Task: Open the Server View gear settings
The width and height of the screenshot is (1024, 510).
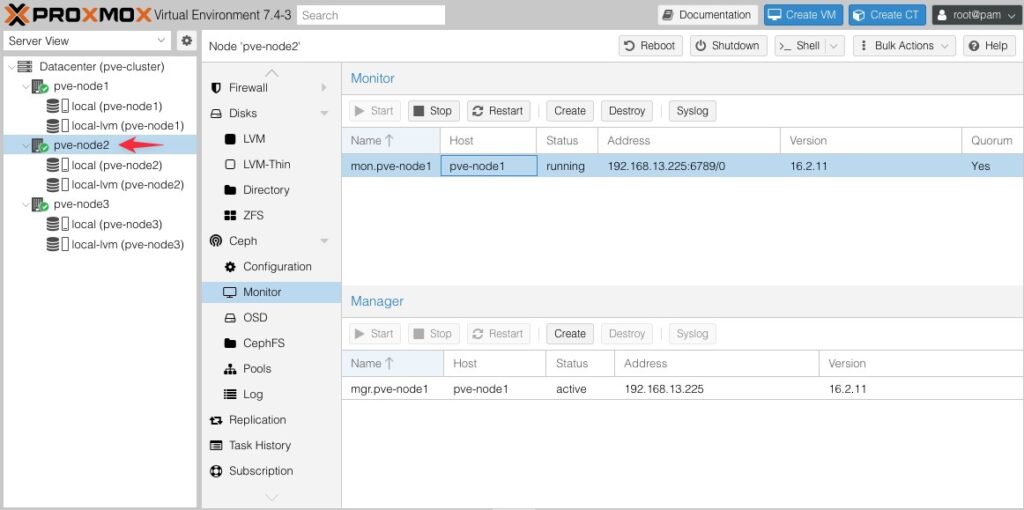Action: coord(187,40)
